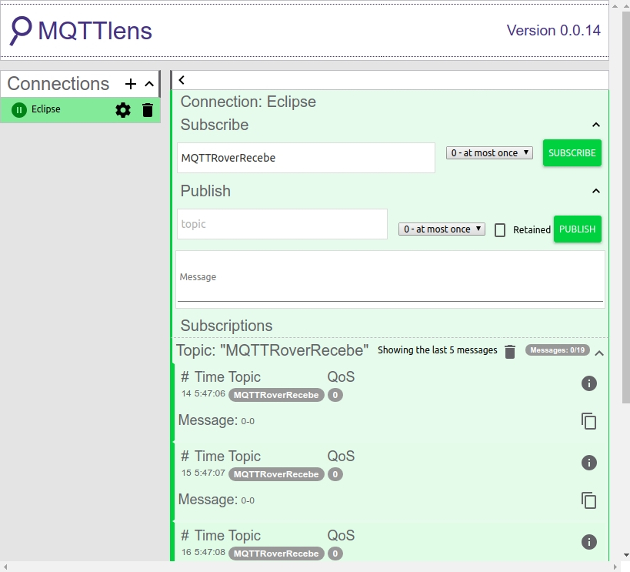The height and width of the screenshot is (572, 630).
Task: Click the horizontal scroll left arrow
Action: [5, 567]
